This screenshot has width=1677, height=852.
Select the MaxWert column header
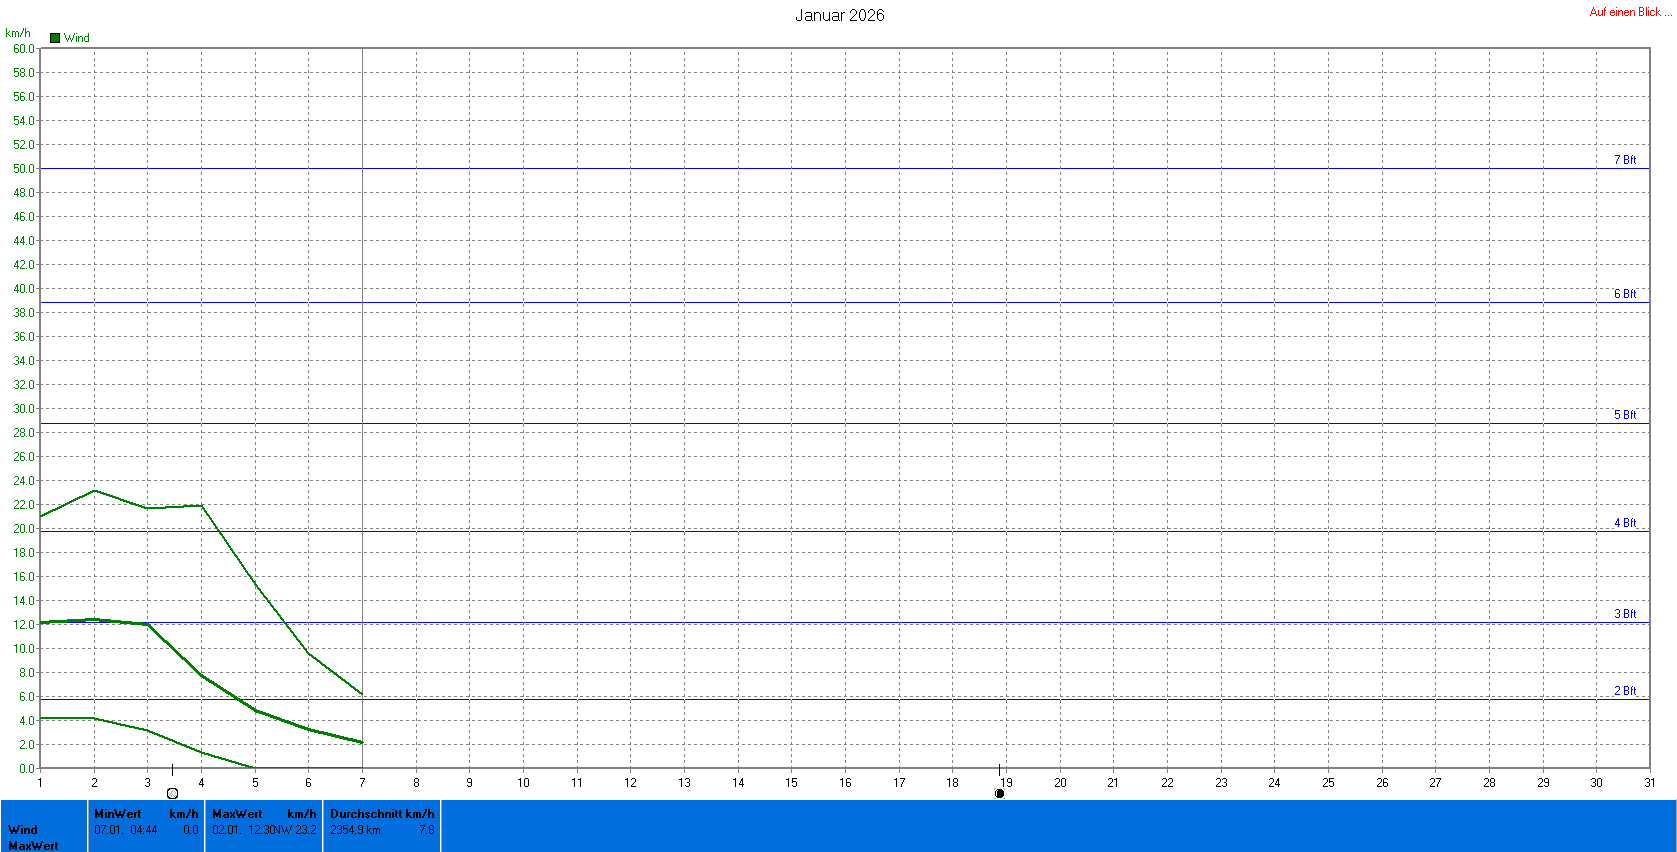(237, 814)
